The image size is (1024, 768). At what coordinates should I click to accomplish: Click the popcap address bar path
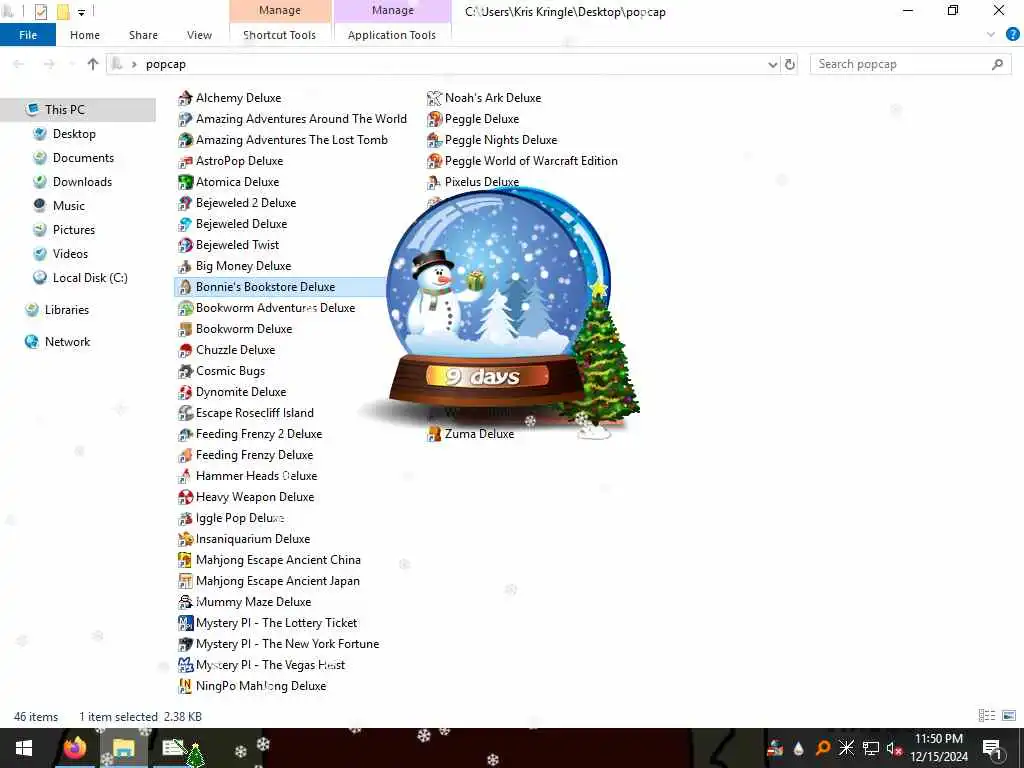click(x=166, y=64)
